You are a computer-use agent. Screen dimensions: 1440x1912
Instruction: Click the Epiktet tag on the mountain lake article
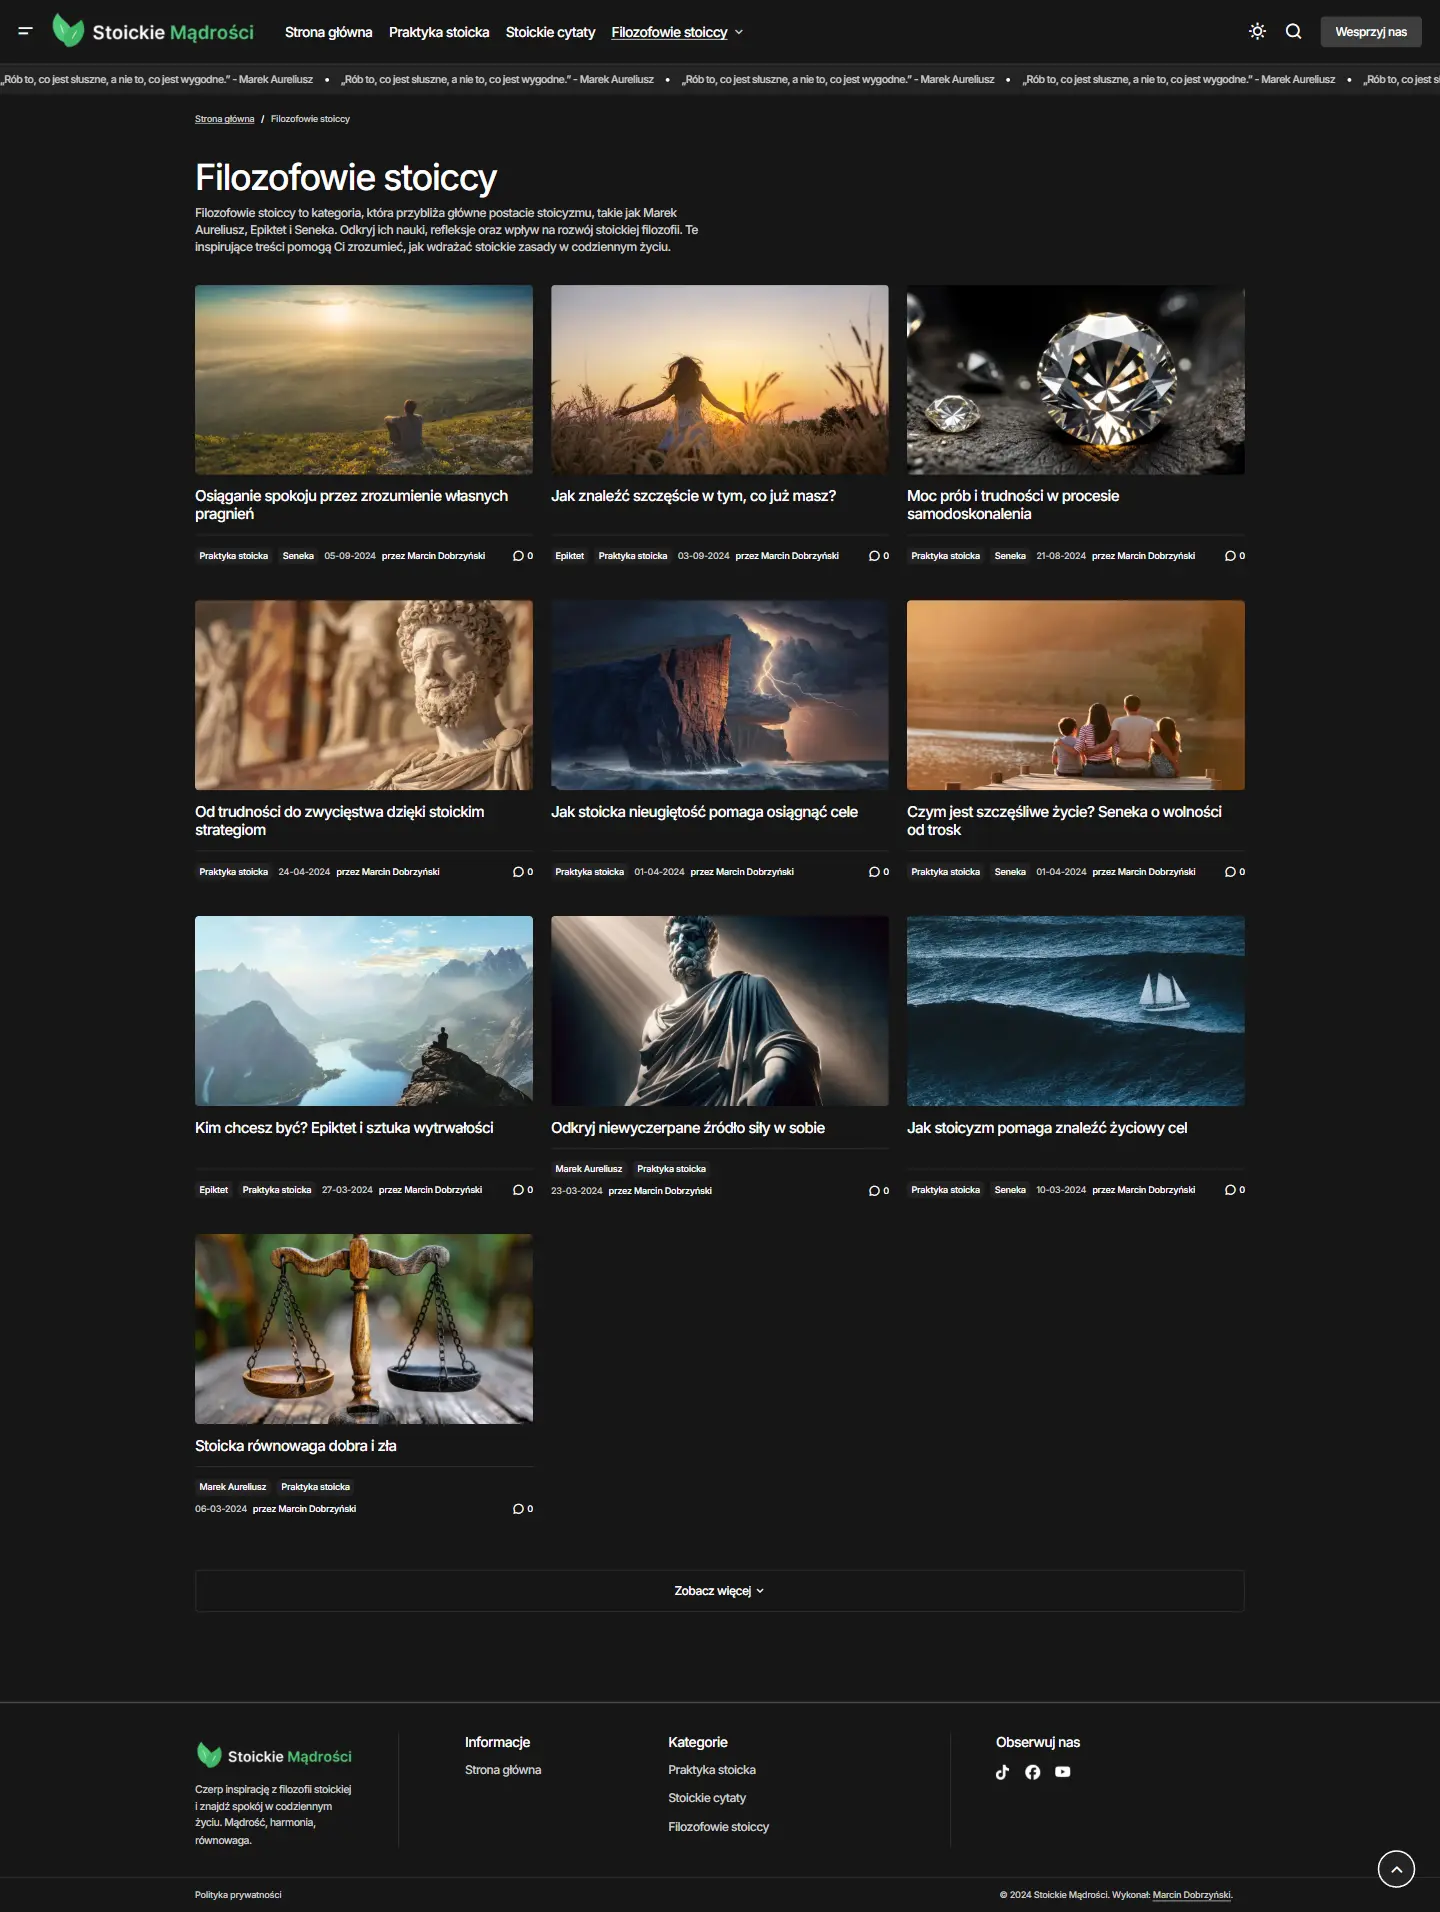pos(213,1190)
